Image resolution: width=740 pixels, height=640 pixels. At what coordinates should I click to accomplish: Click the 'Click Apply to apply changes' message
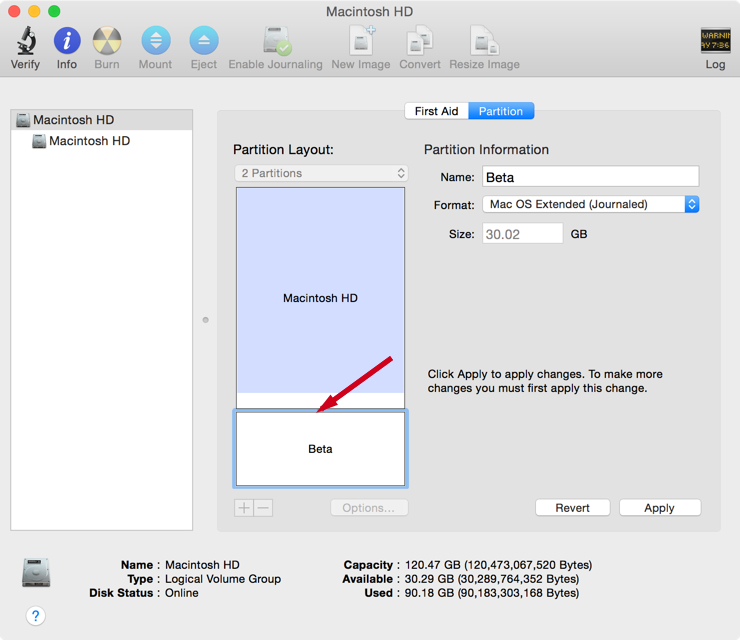[545, 381]
